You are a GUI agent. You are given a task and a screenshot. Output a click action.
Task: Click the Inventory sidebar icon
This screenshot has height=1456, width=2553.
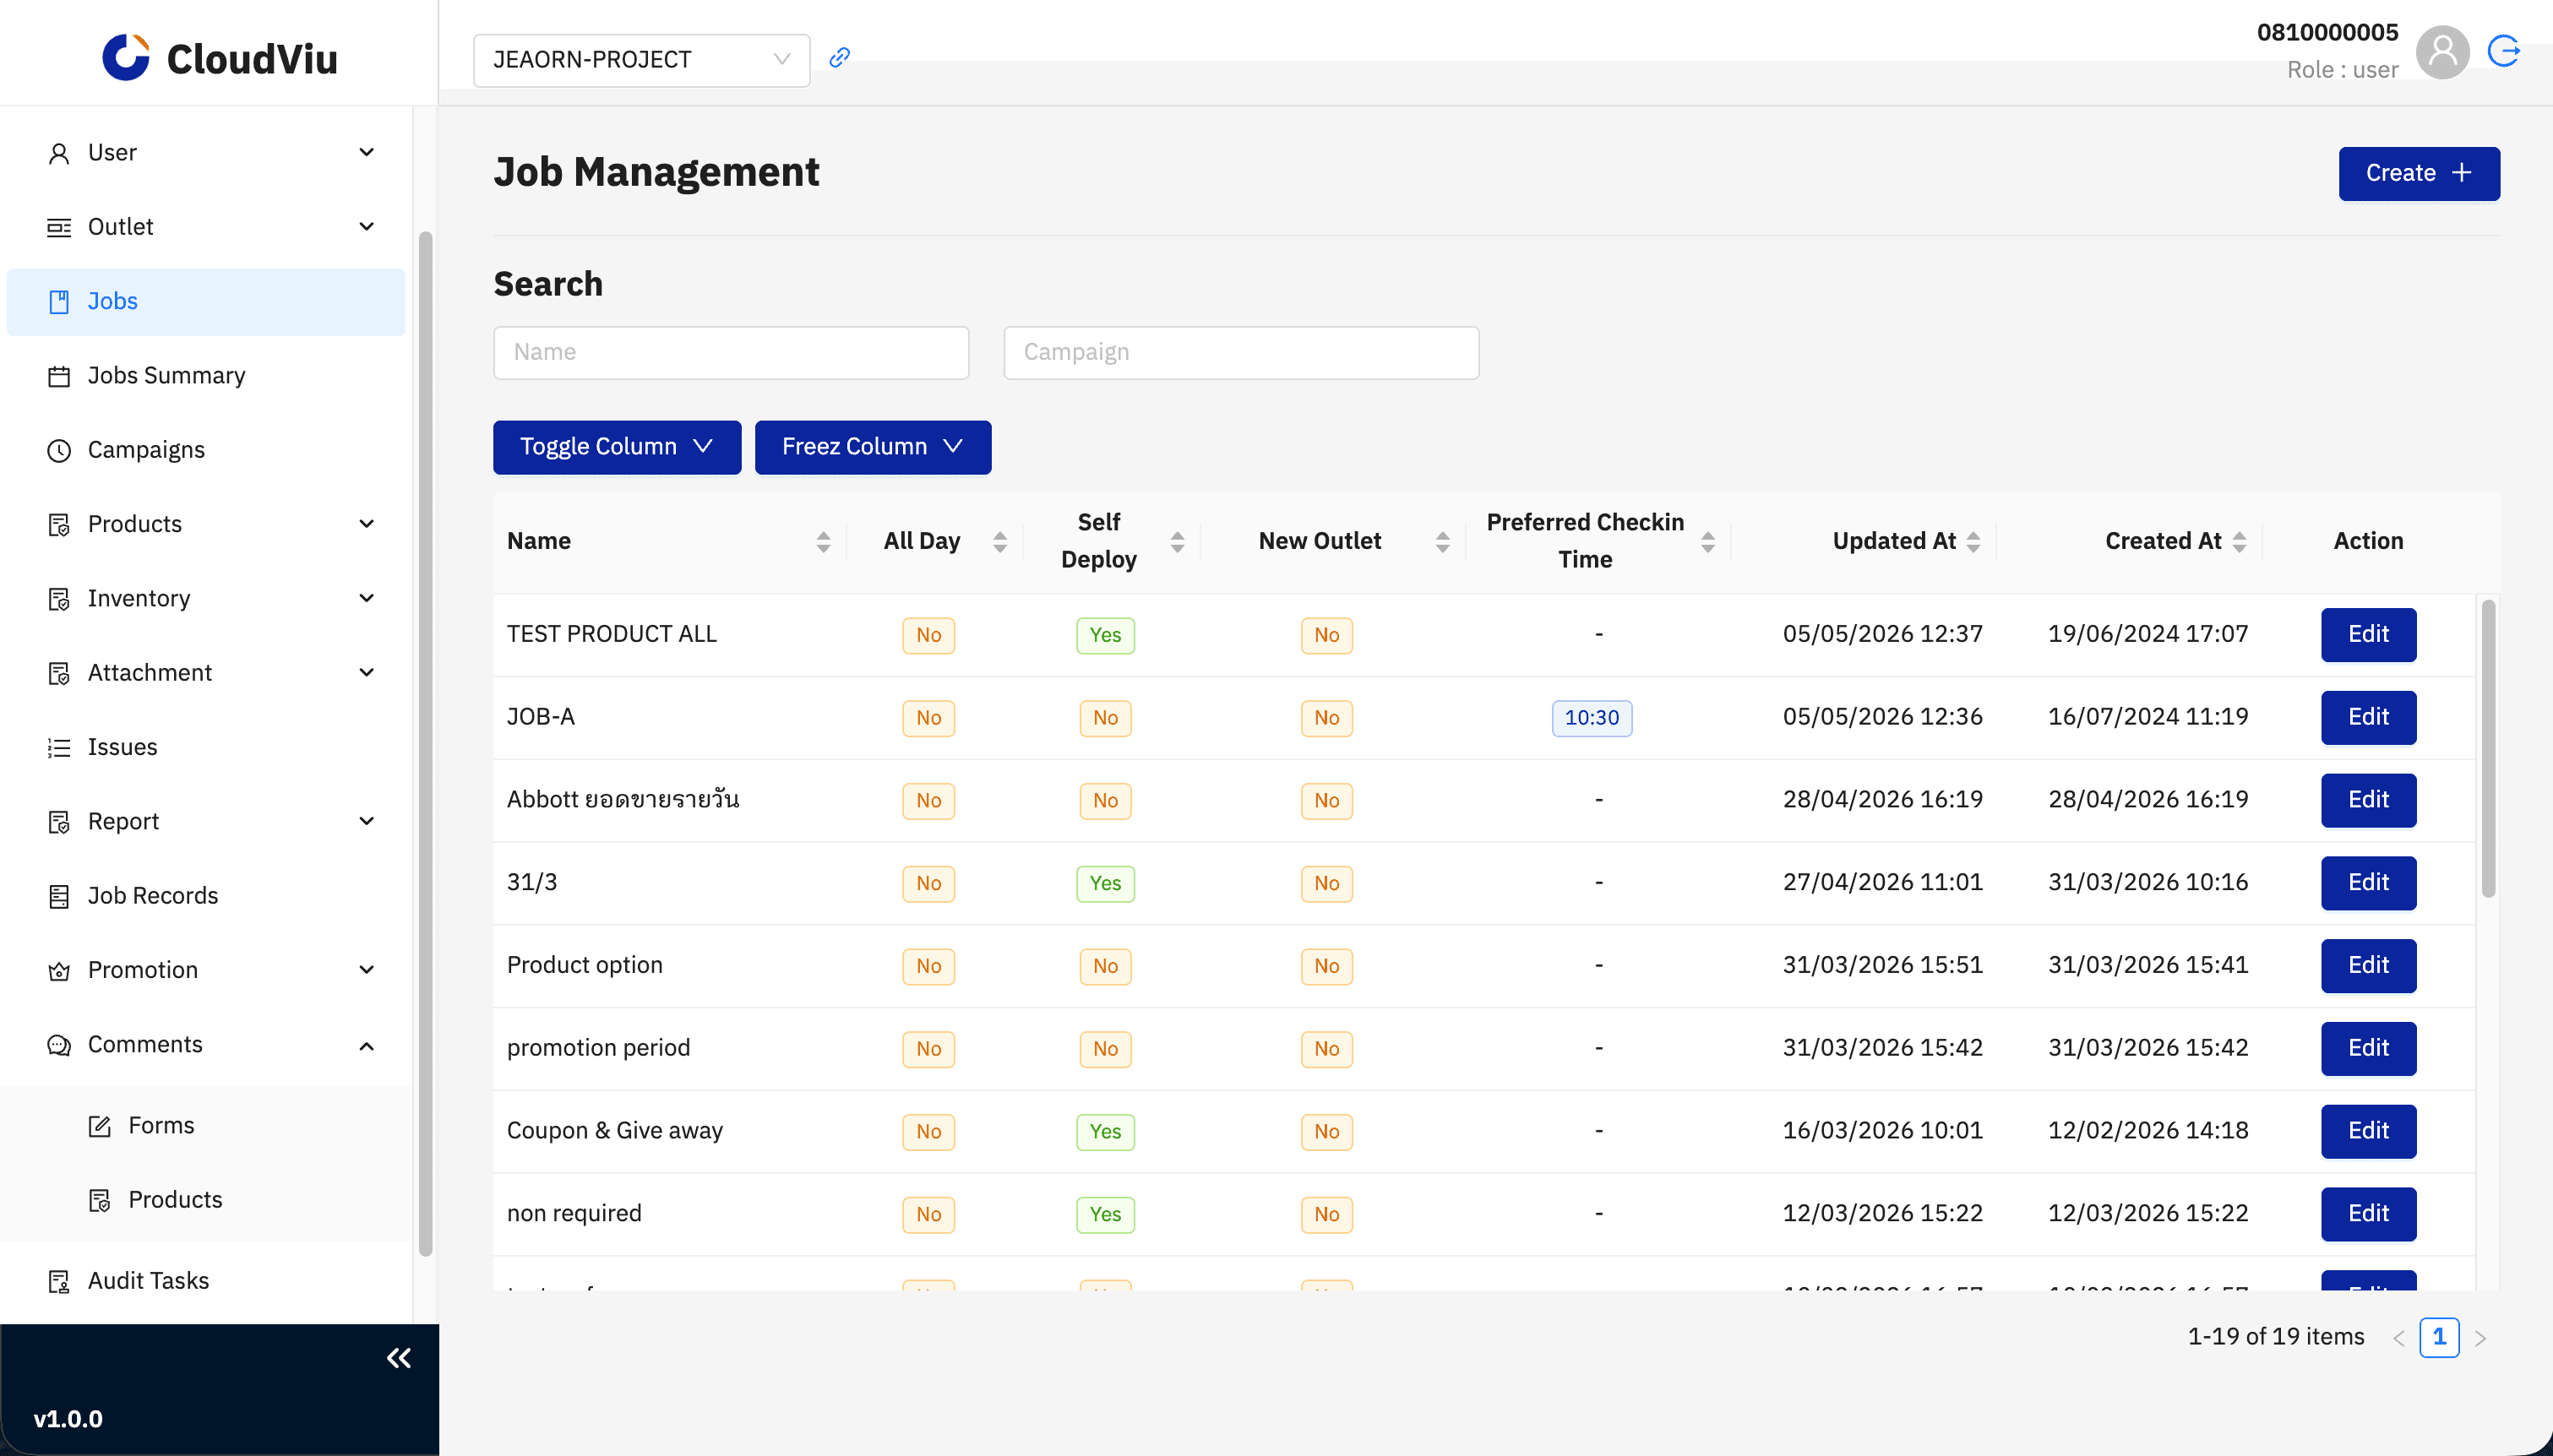[59, 599]
